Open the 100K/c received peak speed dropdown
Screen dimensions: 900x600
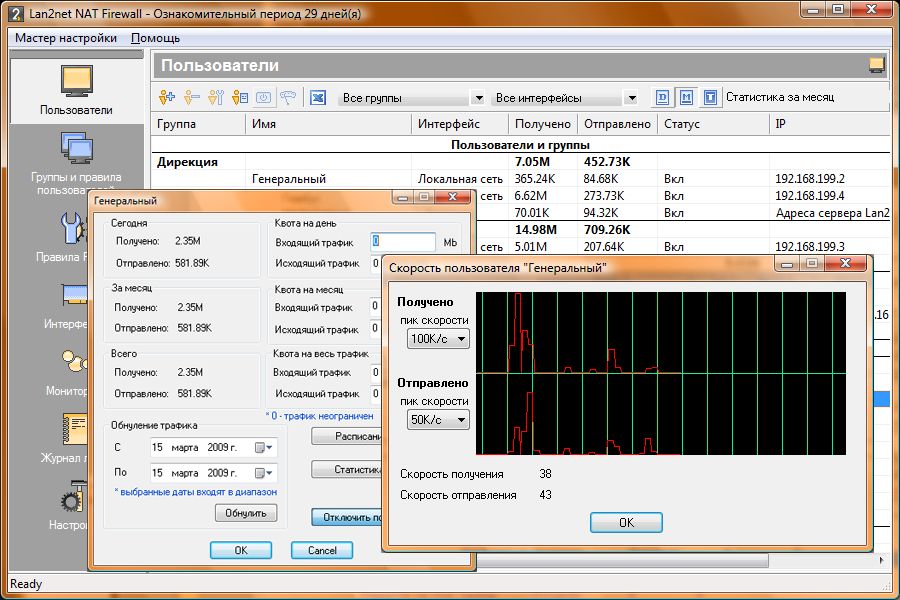pos(438,339)
